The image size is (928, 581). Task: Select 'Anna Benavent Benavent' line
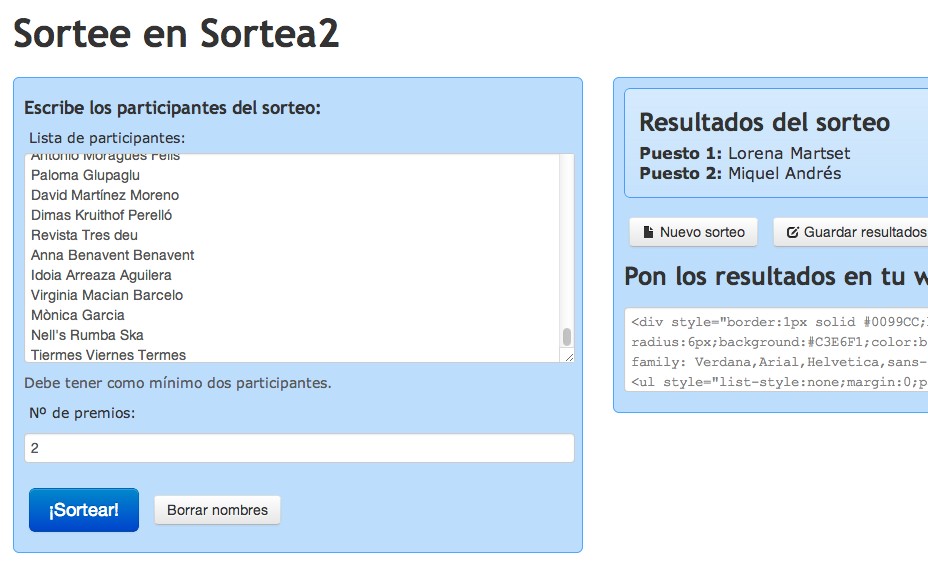click(x=112, y=255)
